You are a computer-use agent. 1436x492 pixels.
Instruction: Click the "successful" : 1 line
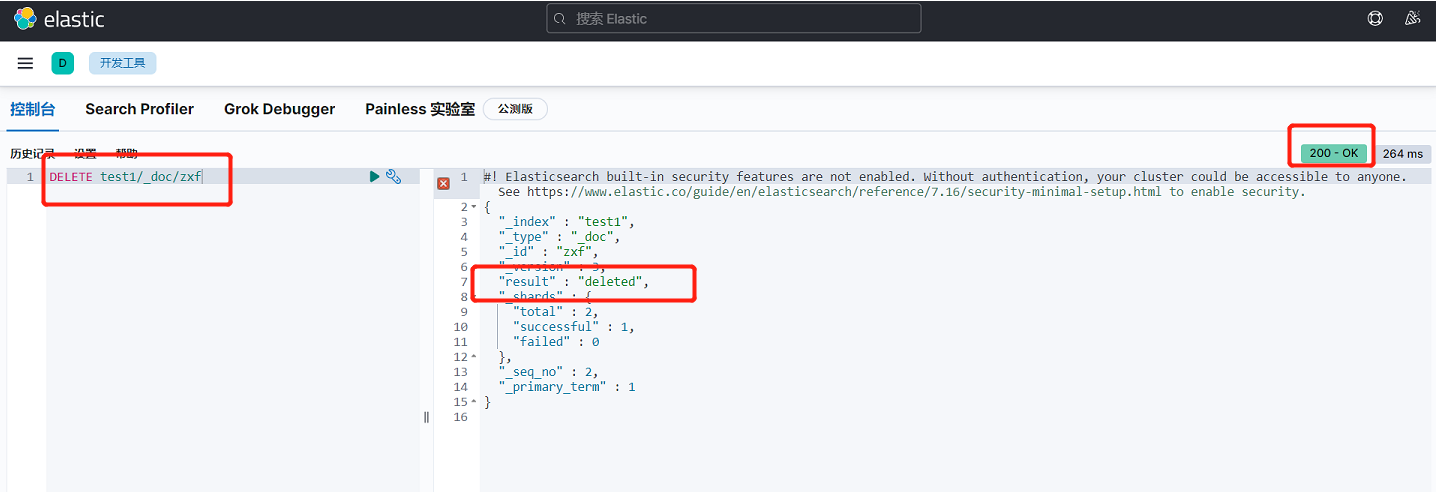pyautogui.click(x=573, y=327)
